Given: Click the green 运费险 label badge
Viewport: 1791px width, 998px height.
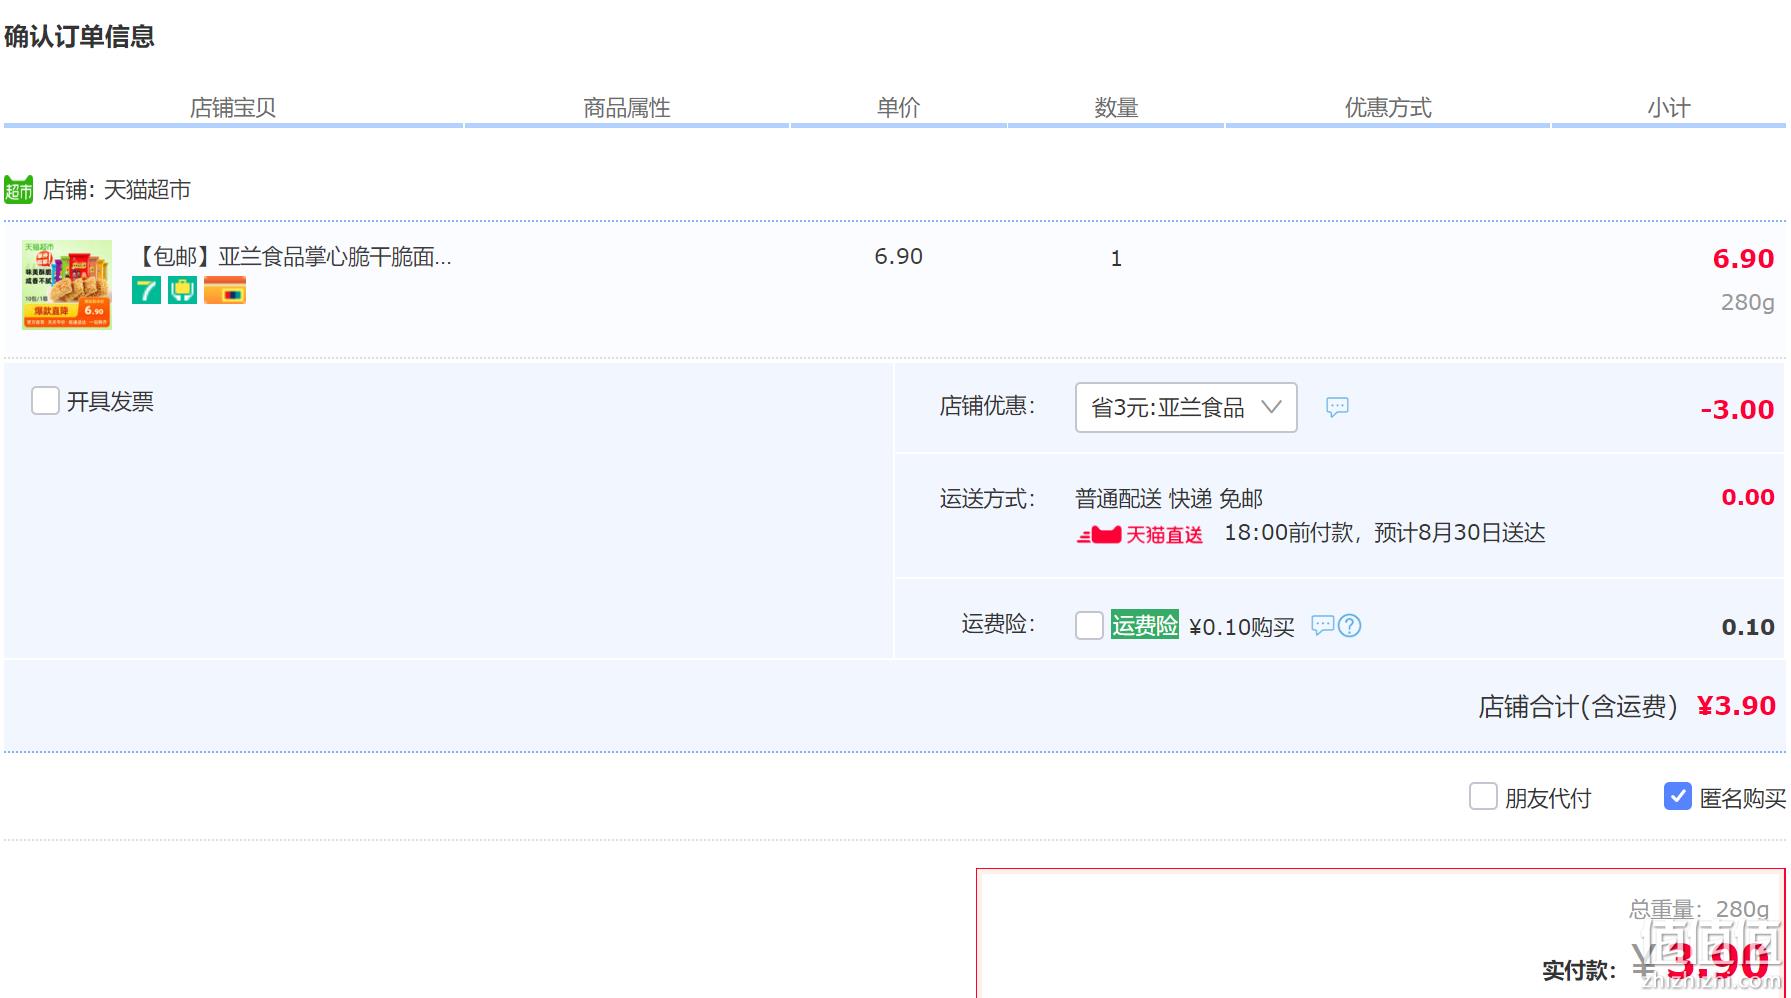Looking at the screenshot, I should pos(1145,625).
